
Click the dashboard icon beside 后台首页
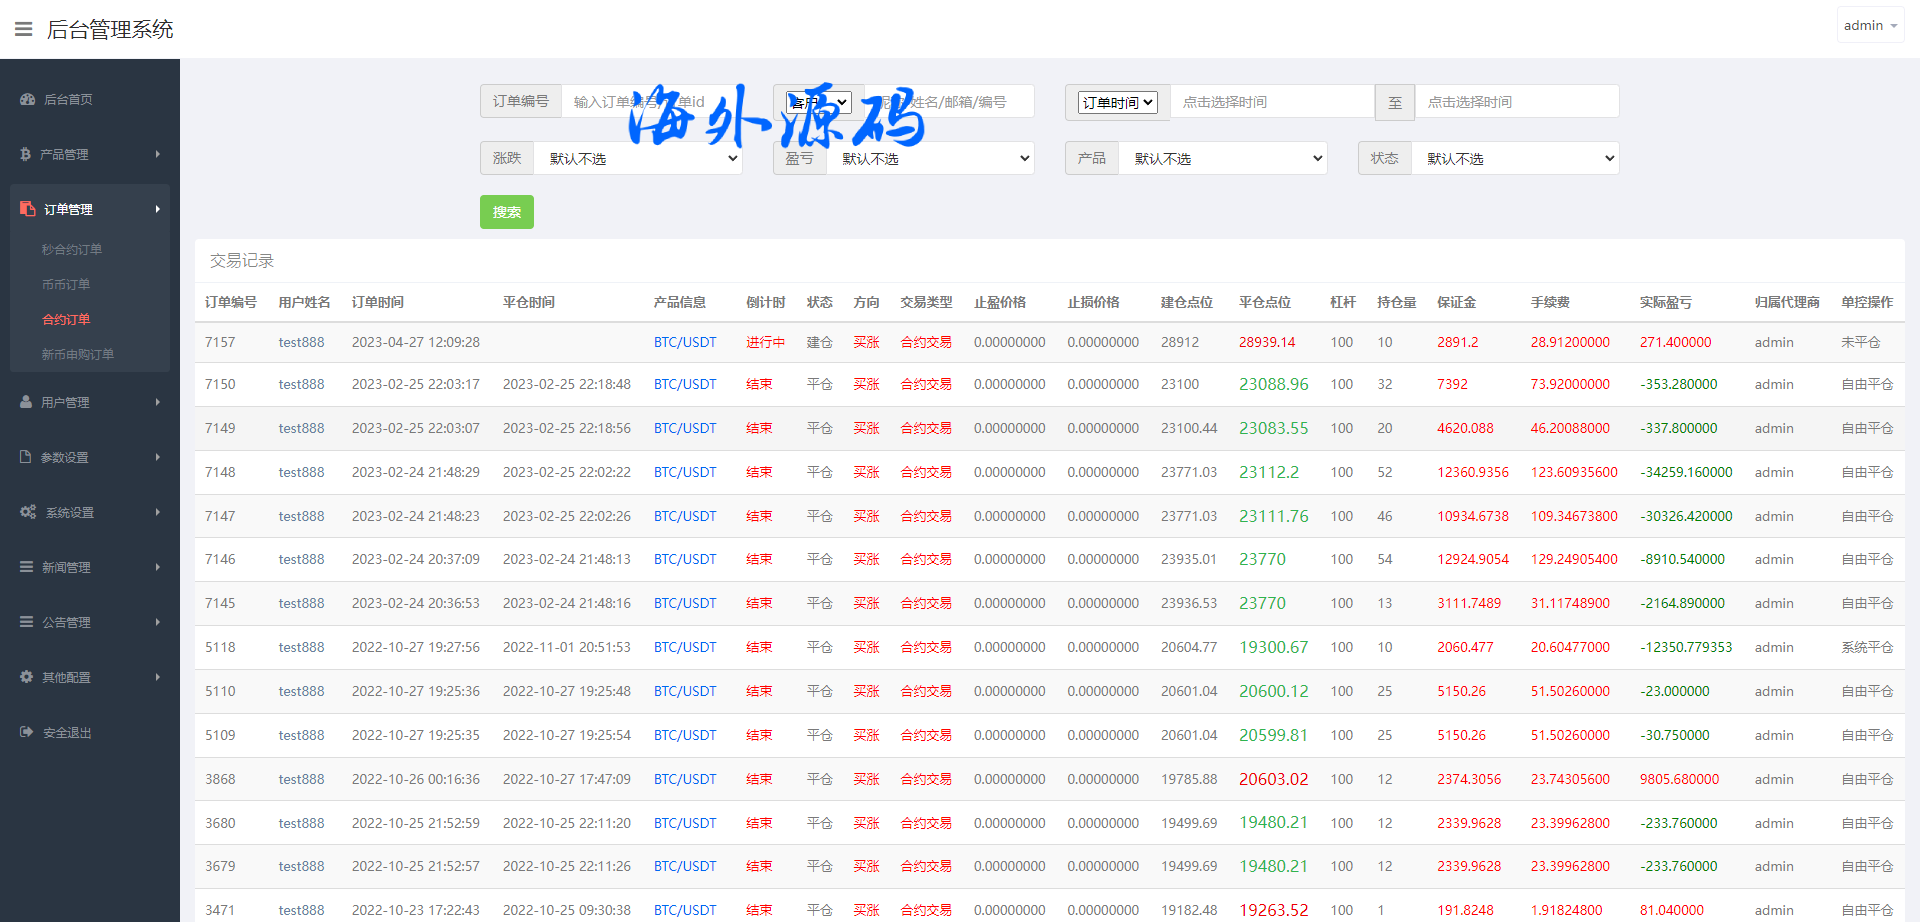(27, 100)
